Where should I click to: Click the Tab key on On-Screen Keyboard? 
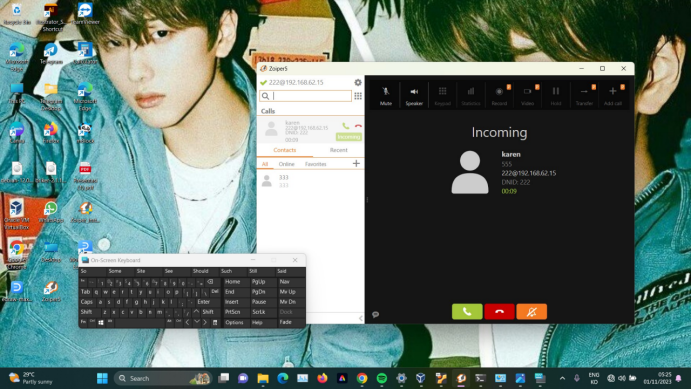86,292
